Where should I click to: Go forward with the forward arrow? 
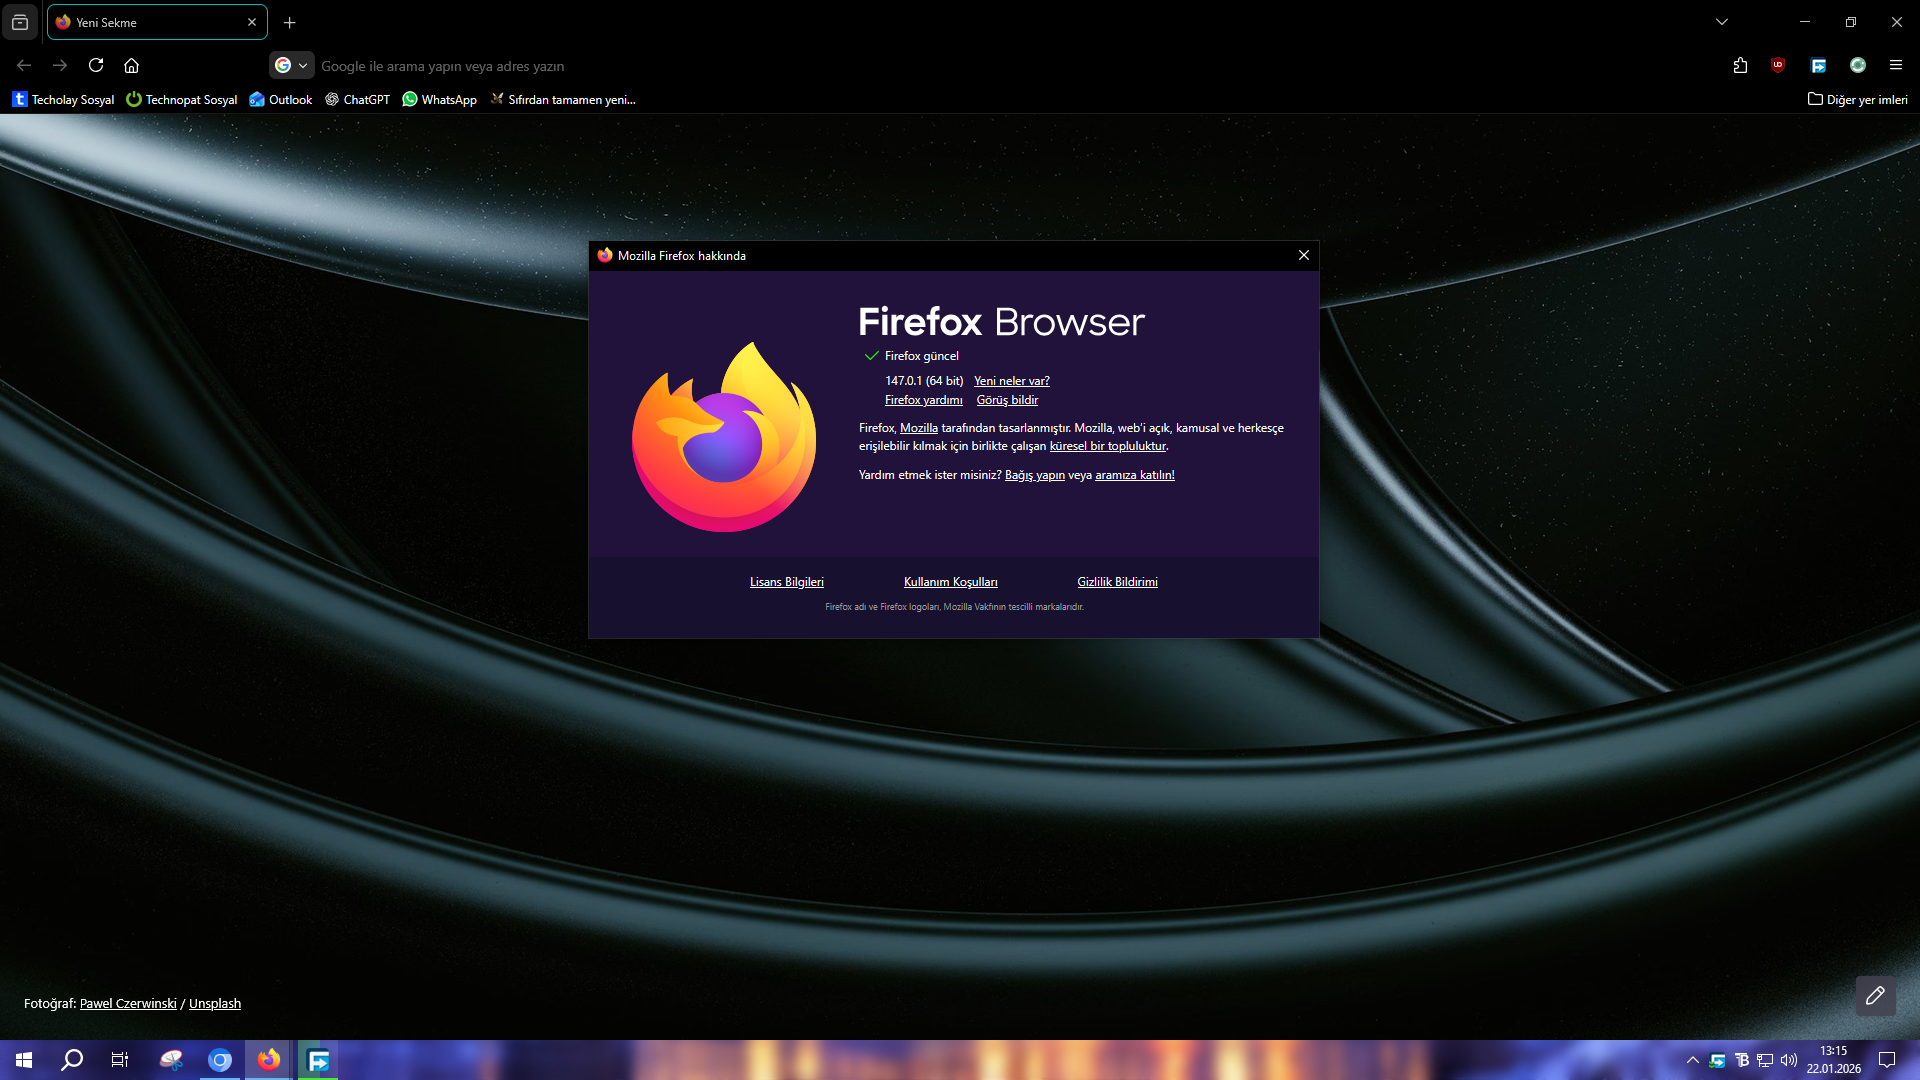pyautogui.click(x=60, y=65)
